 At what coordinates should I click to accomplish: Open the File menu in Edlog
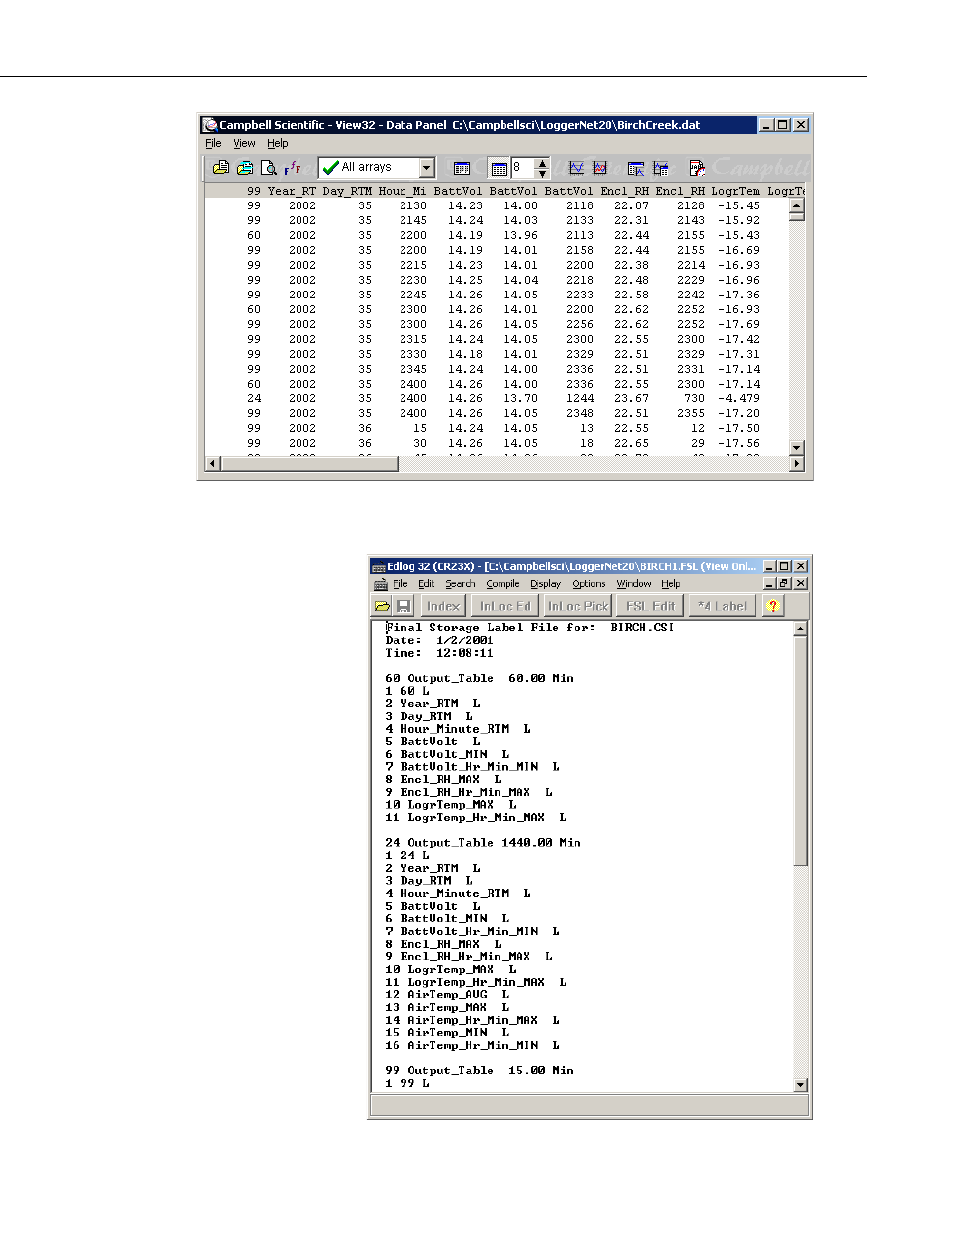(400, 584)
